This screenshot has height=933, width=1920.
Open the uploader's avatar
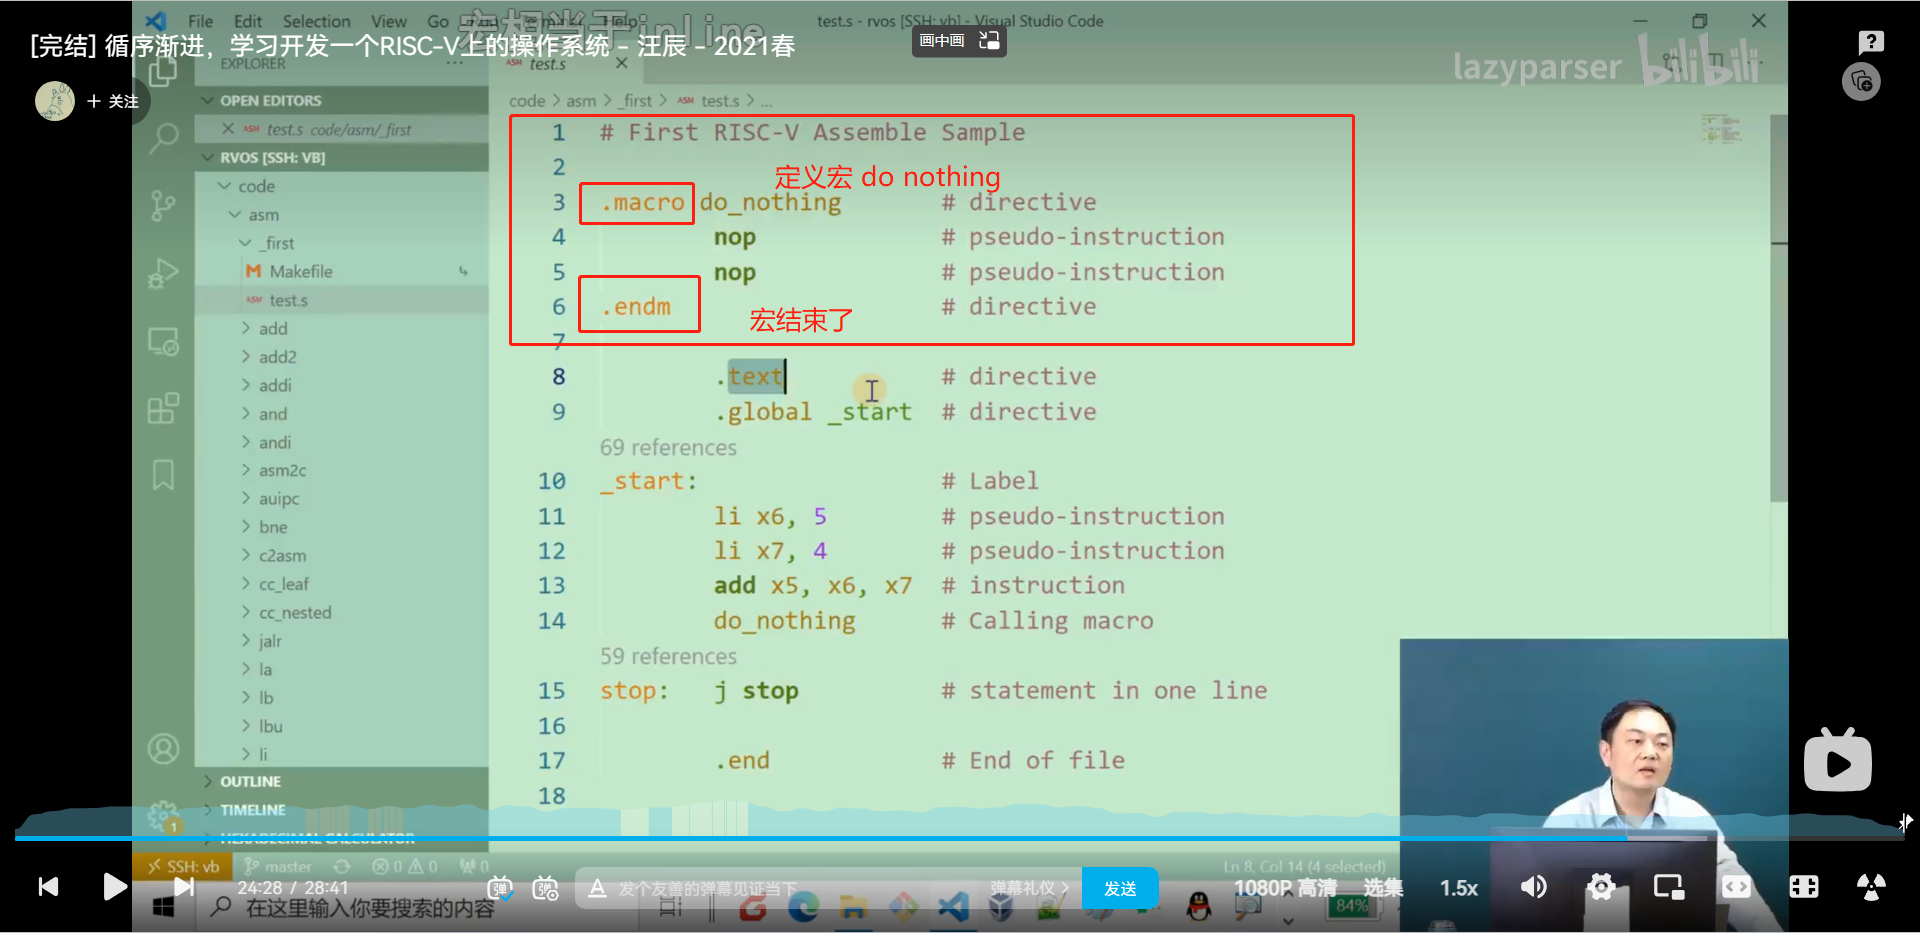pos(55,101)
